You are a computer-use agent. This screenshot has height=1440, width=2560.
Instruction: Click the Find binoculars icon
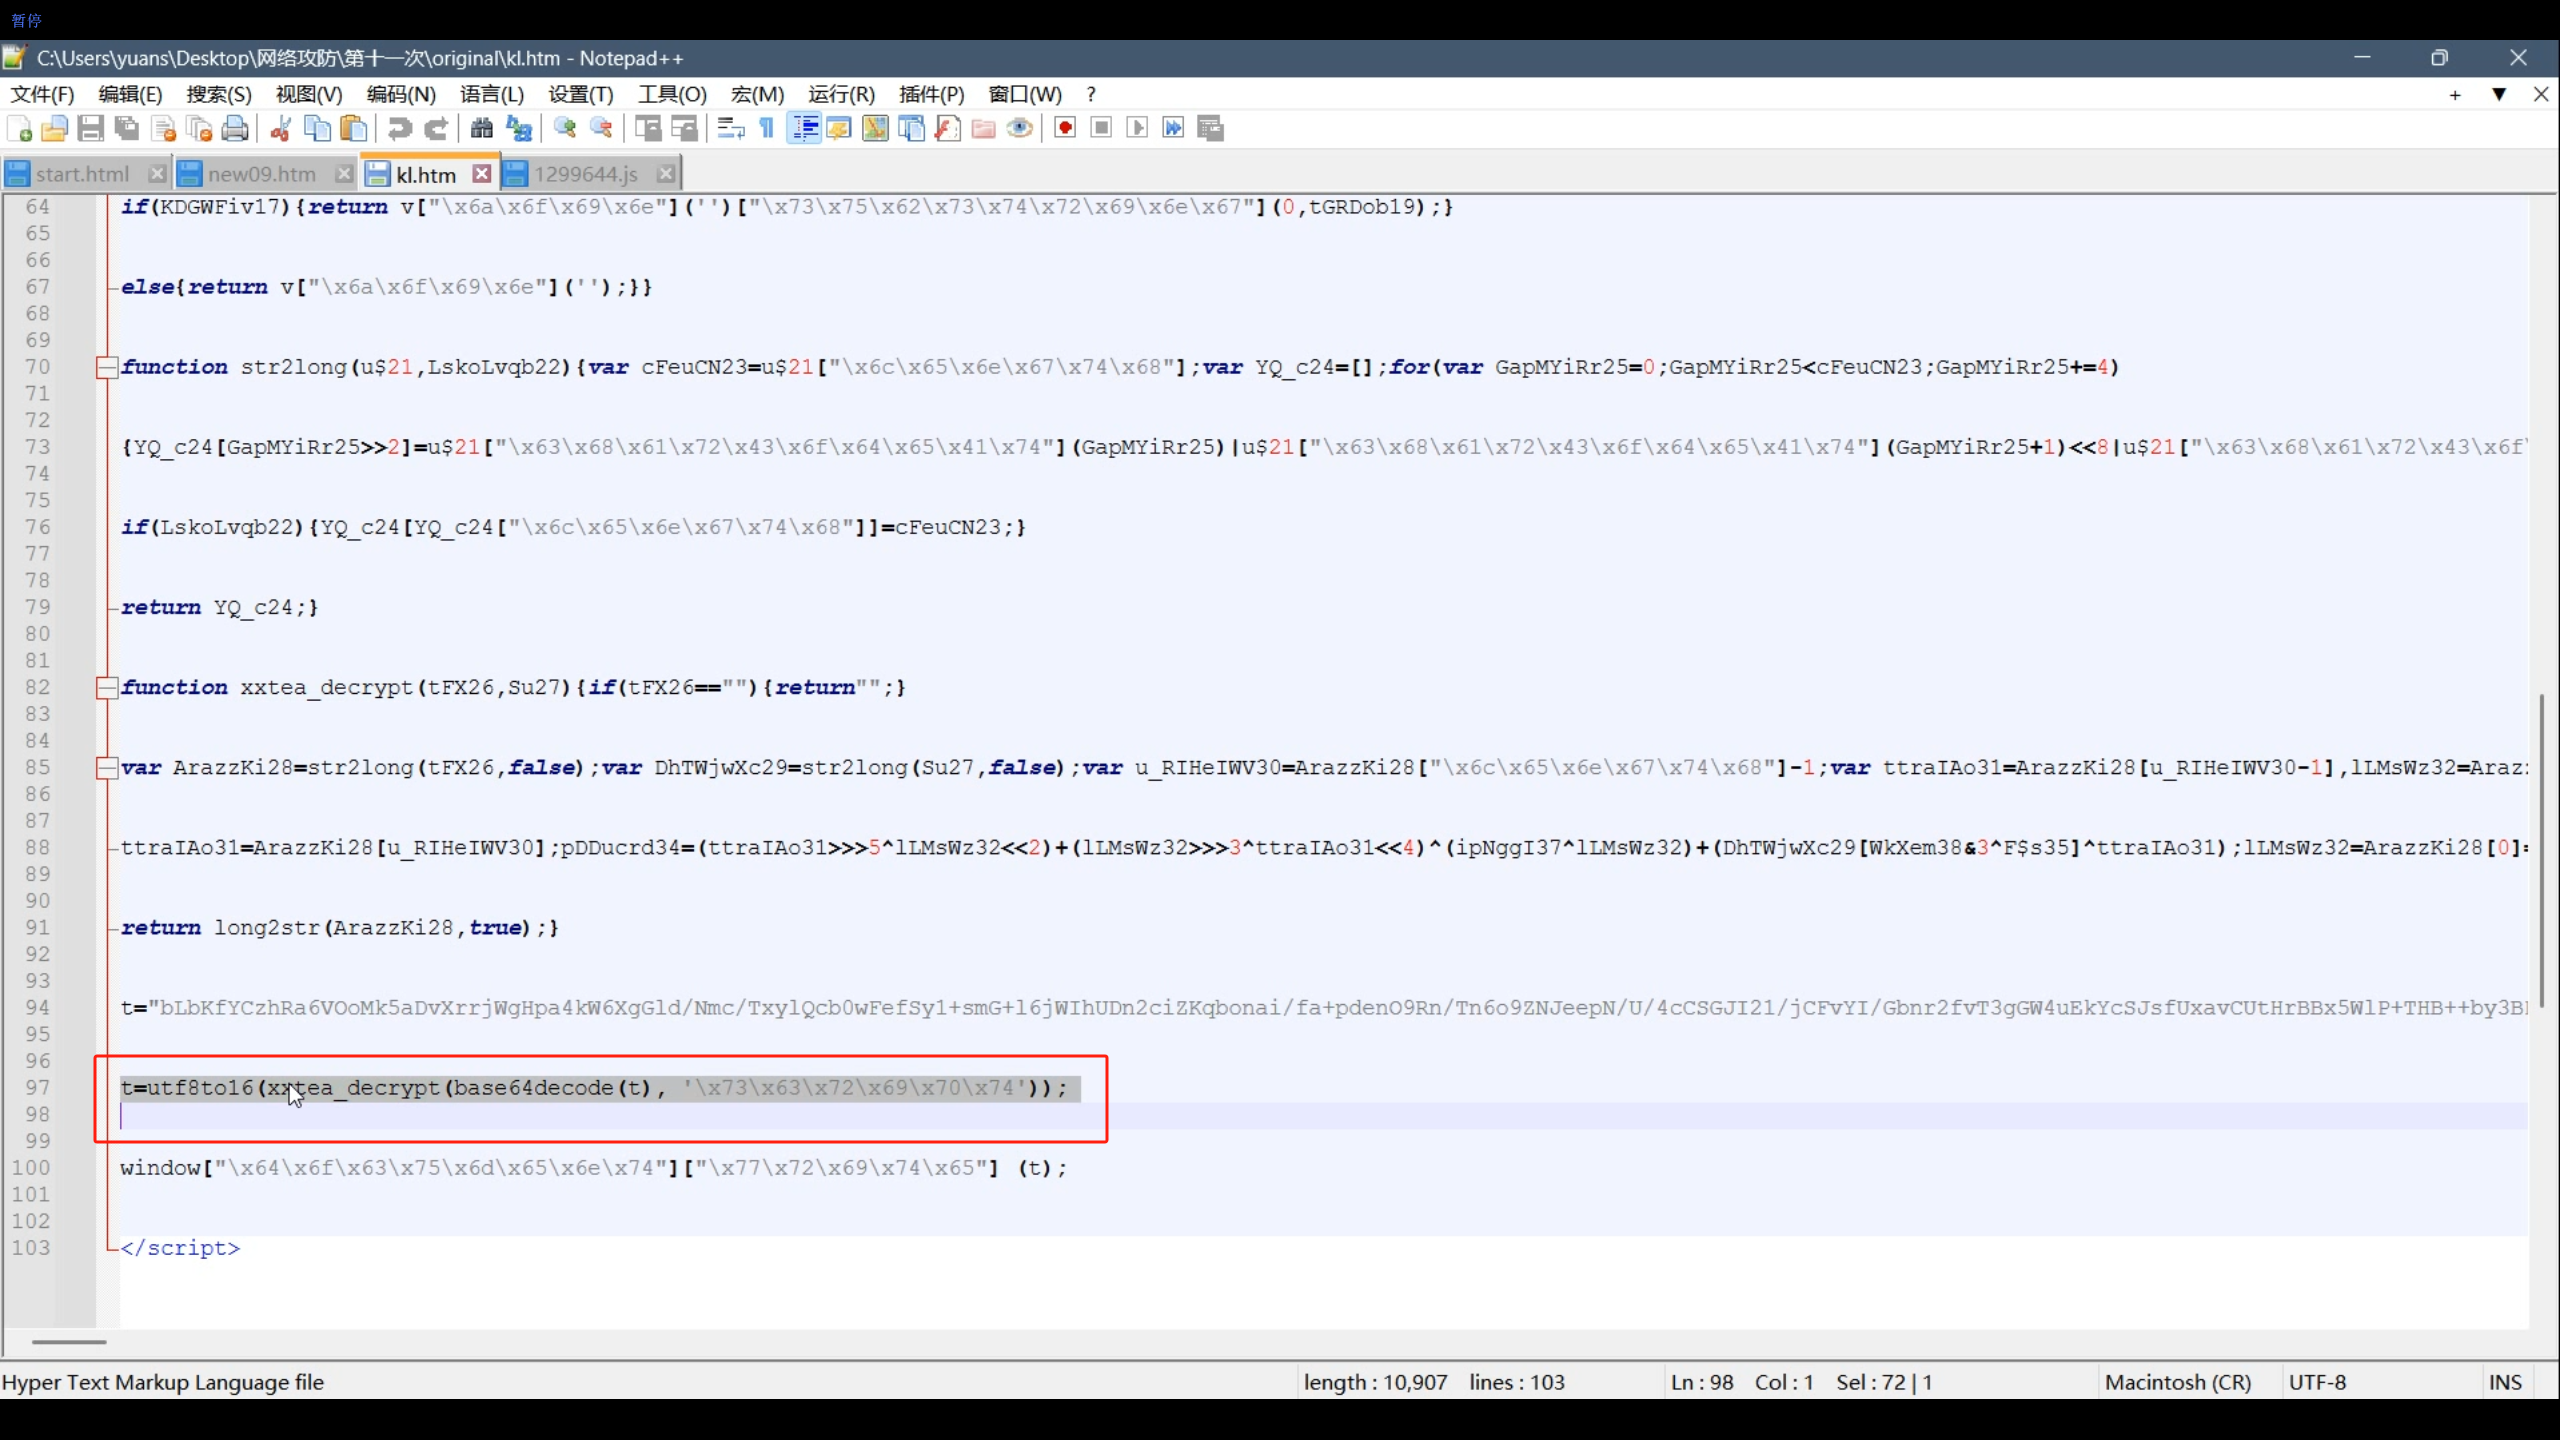(482, 128)
